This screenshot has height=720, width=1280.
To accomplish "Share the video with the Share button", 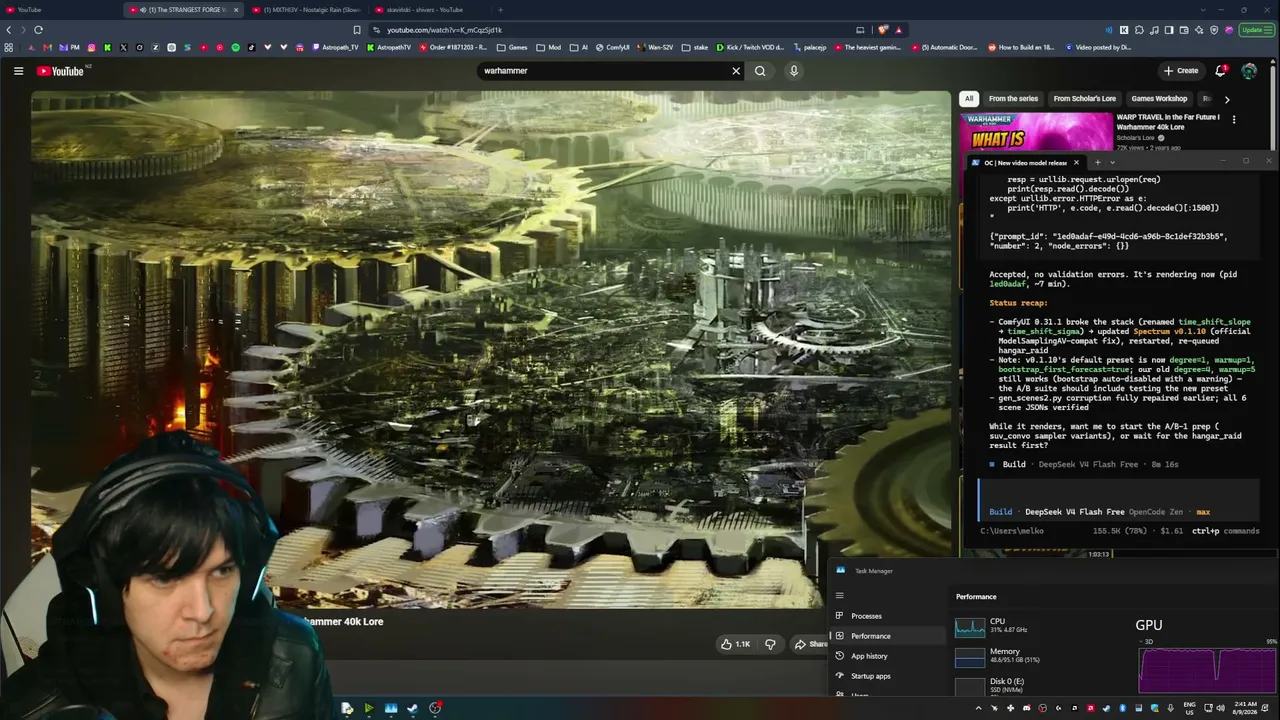I will click(x=811, y=644).
